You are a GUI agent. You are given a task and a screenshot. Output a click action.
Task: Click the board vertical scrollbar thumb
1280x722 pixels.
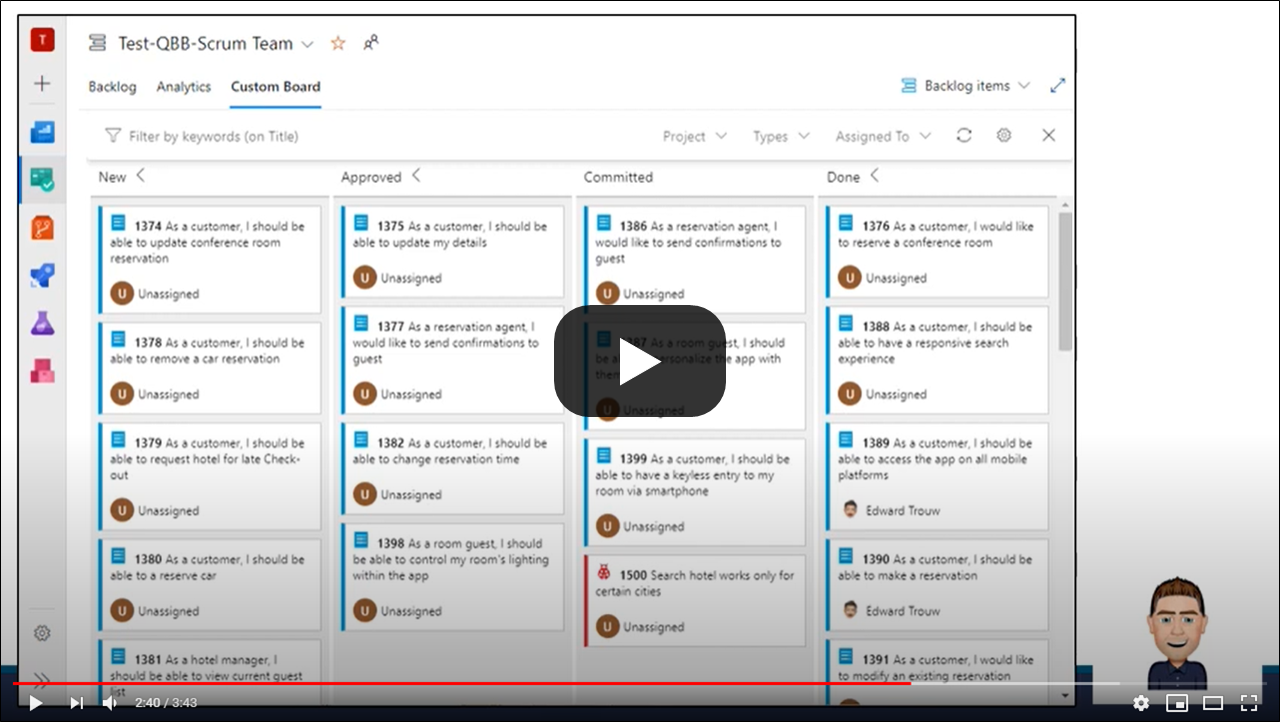click(1064, 282)
